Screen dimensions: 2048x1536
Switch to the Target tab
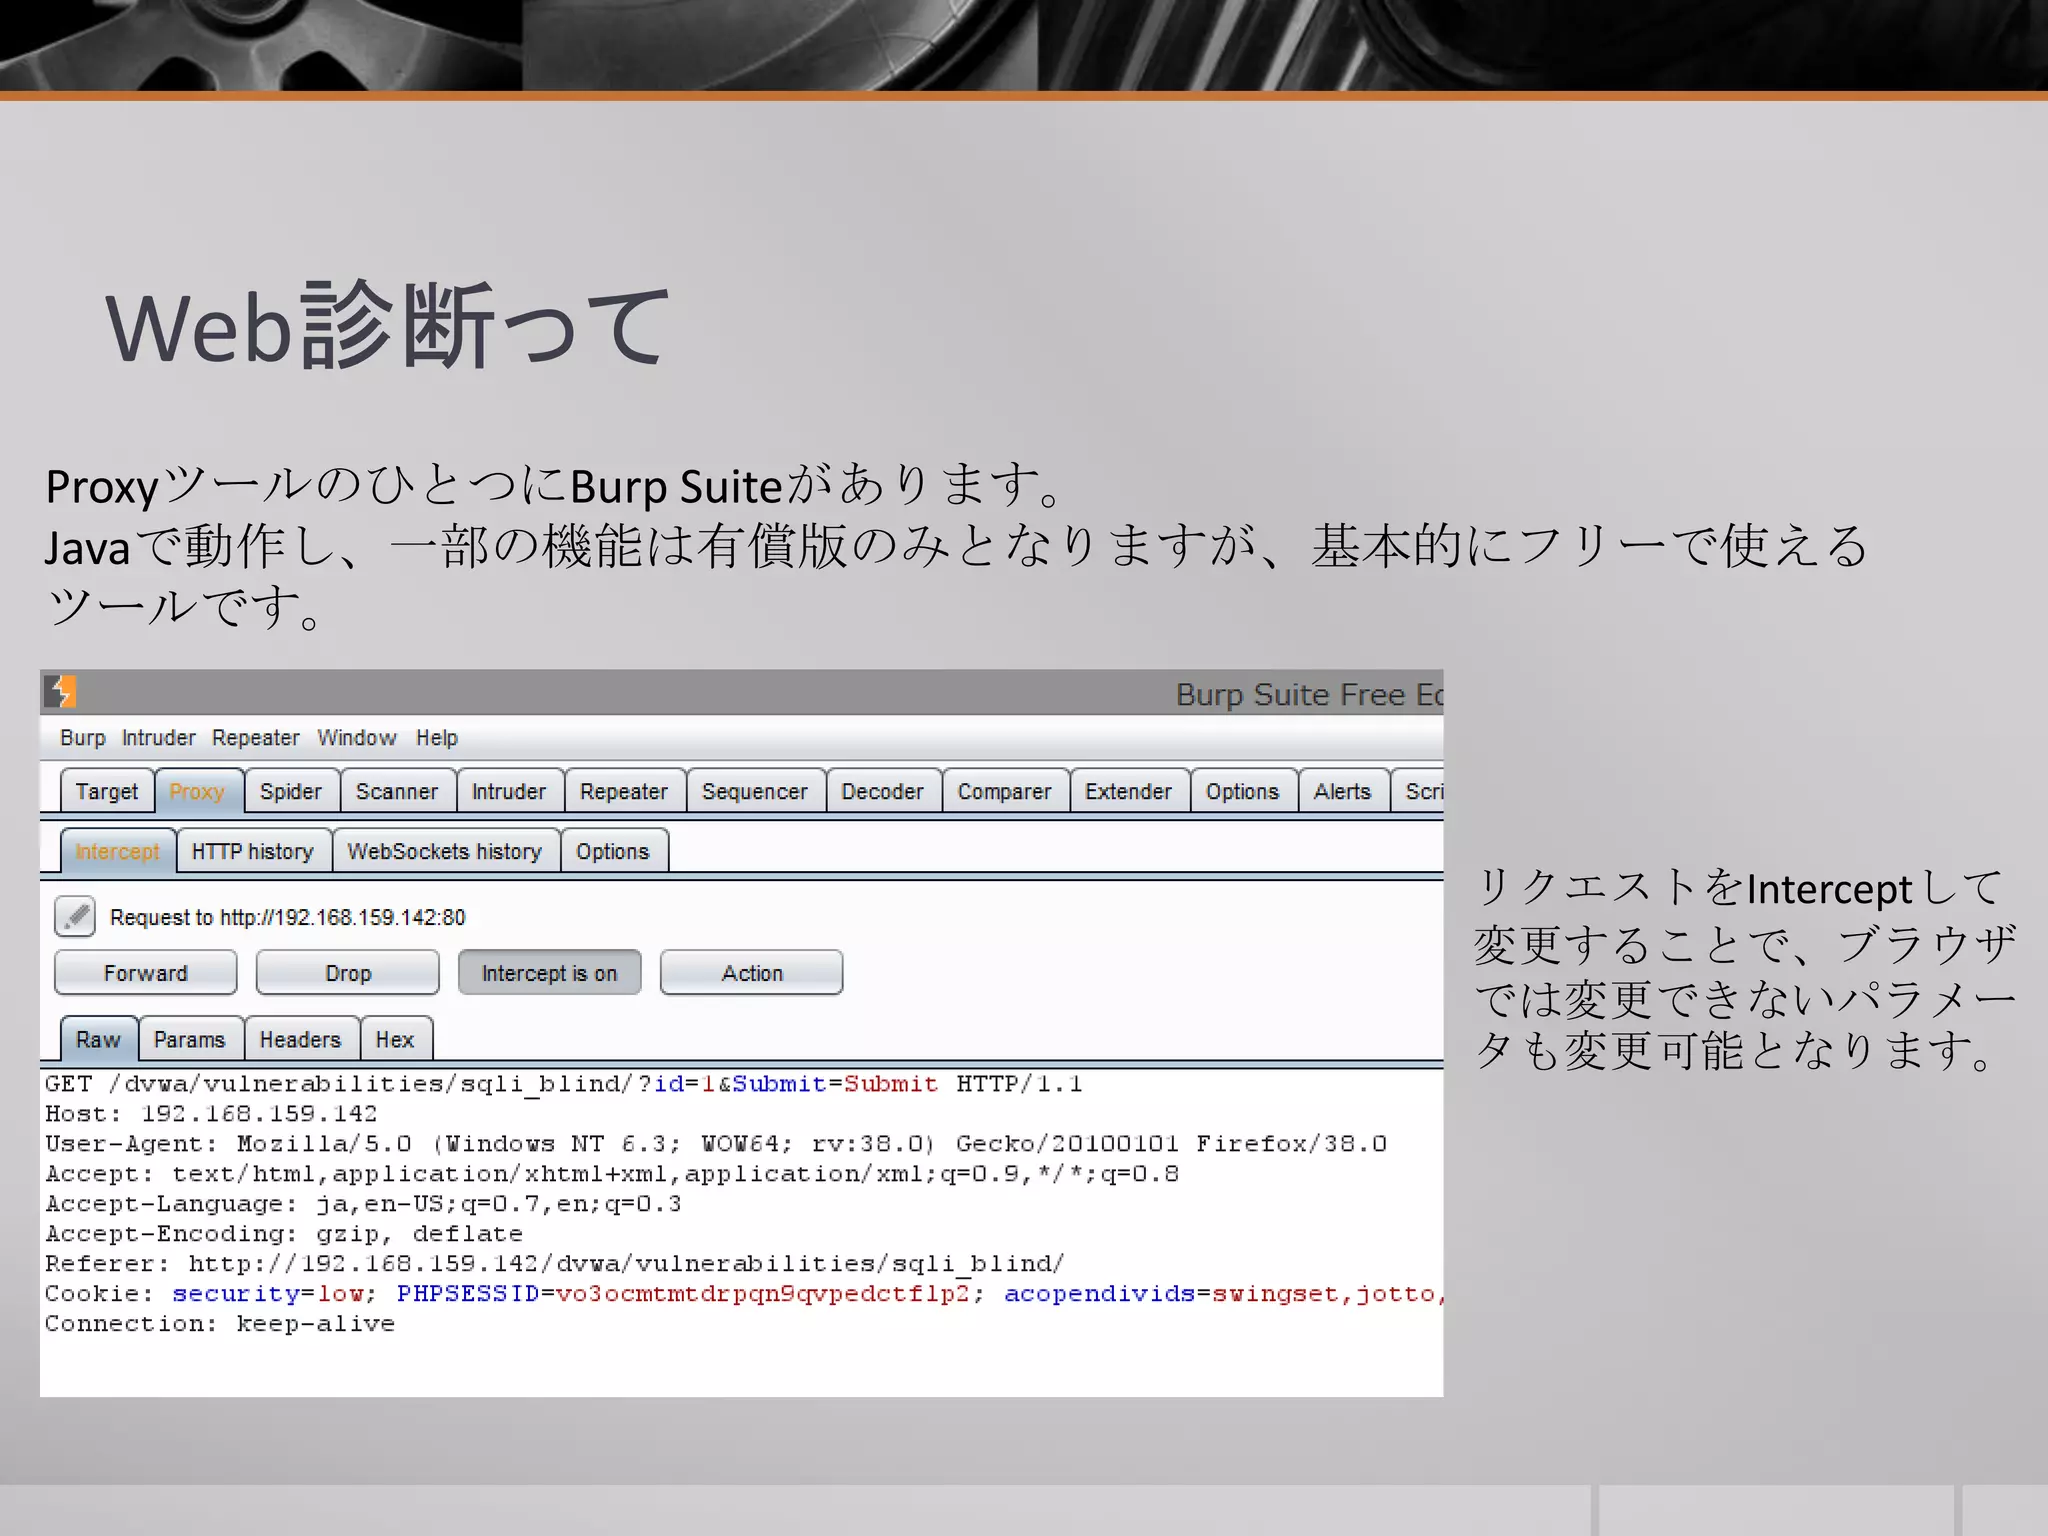107,791
